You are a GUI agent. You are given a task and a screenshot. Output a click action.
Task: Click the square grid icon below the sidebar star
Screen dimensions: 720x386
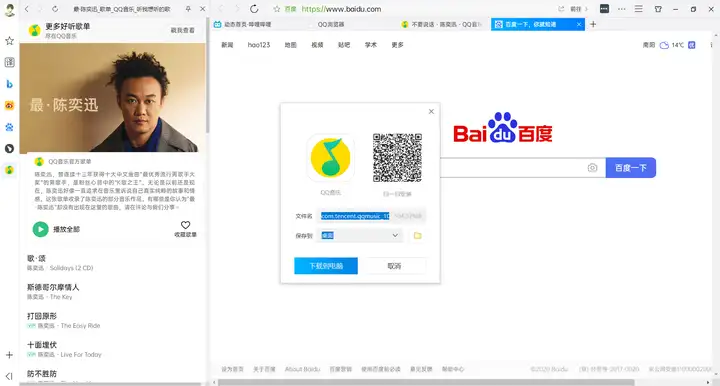click(x=9, y=62)
